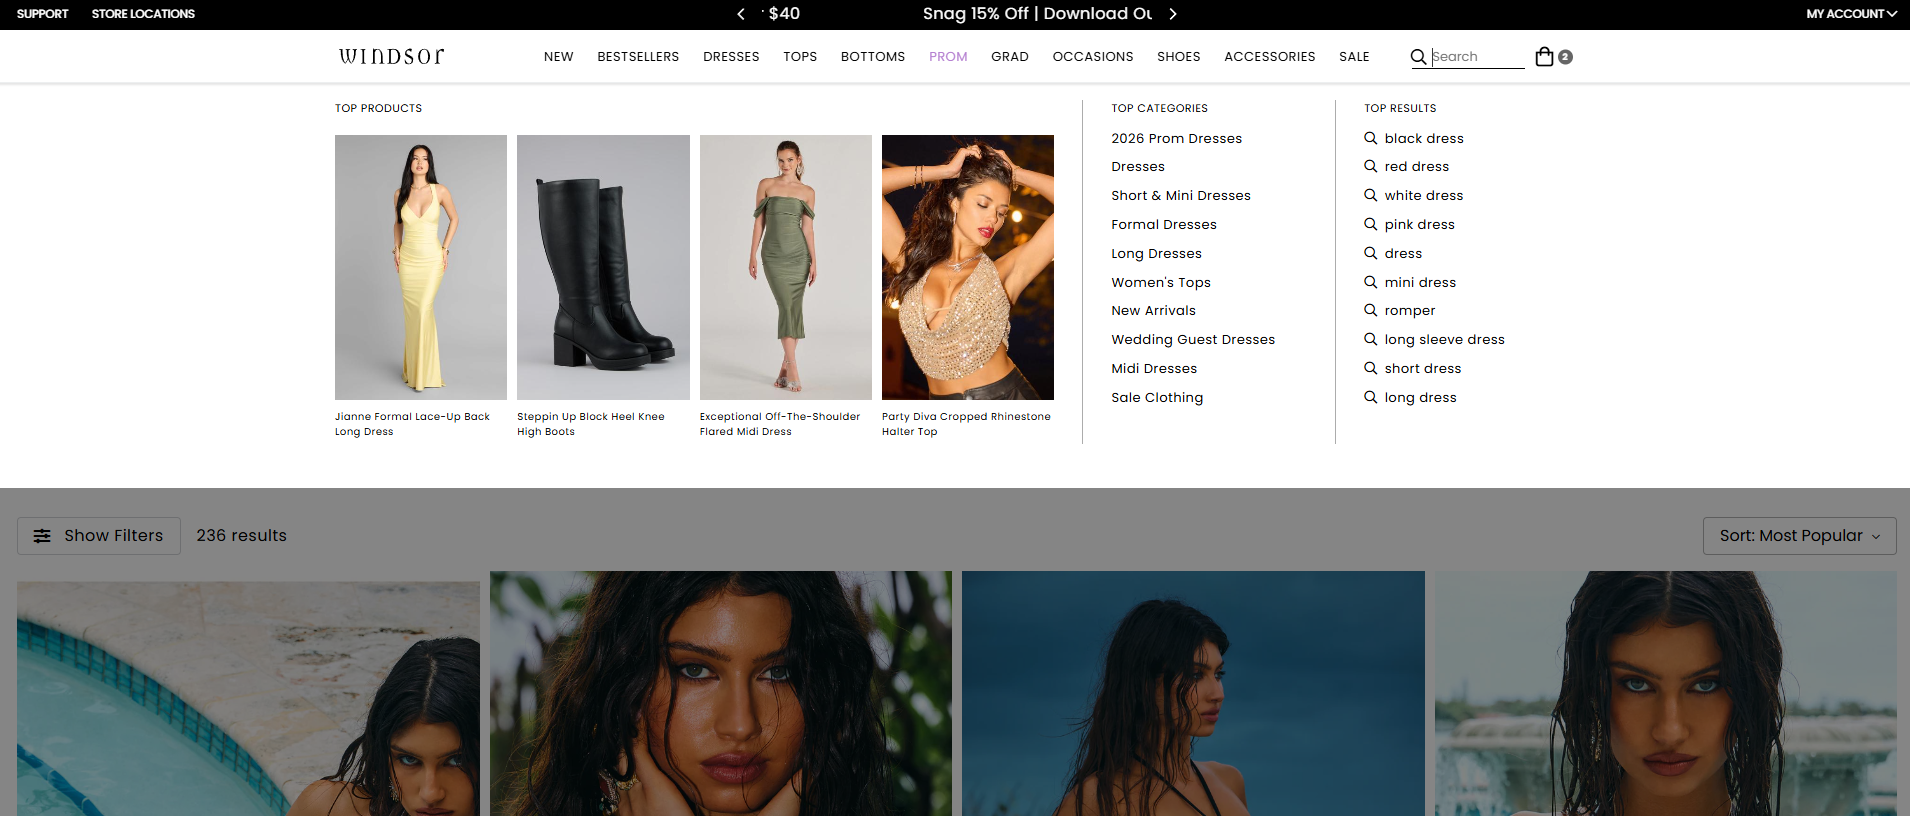Open the 2026 Prom Dresses category
Image resolution: width=1910 pixels, height=816 pixels.
1176,139
